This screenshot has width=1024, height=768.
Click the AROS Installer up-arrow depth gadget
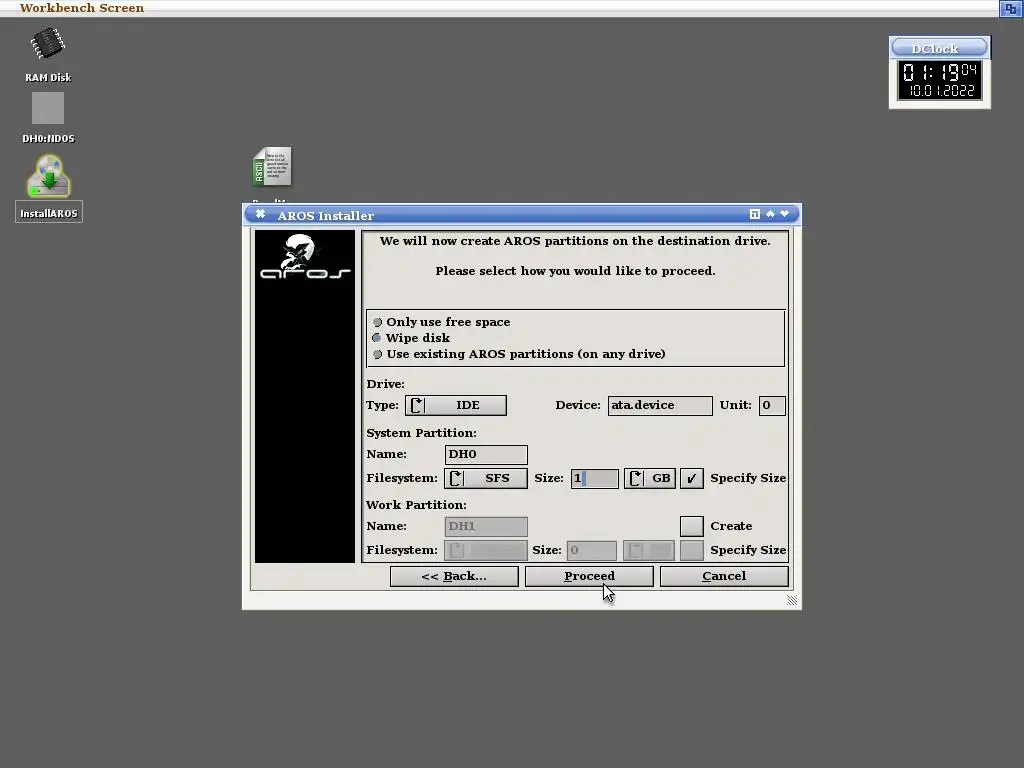[770, 214]
